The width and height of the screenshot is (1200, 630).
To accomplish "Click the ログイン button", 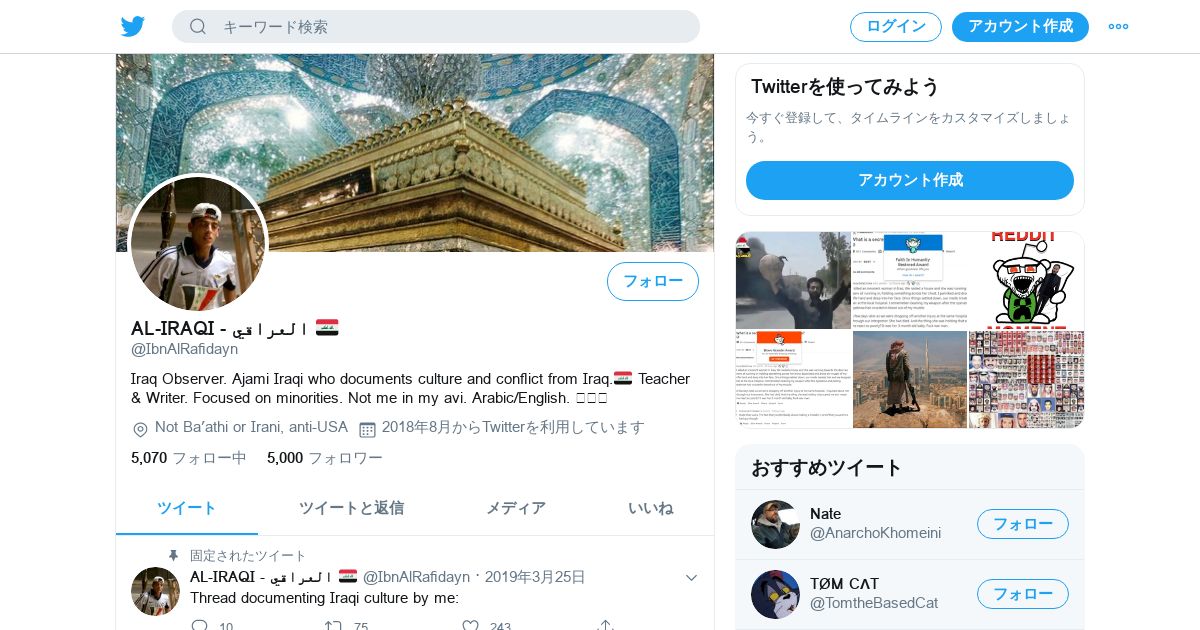I will click(x=896, y=27).
